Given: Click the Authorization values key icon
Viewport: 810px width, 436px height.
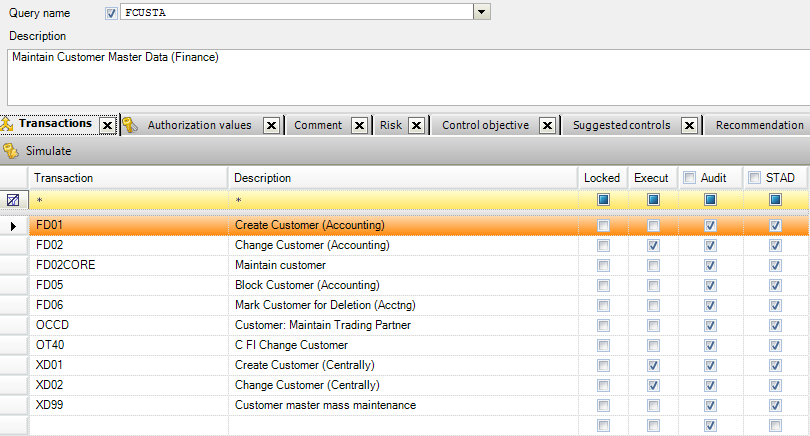Looking at the screenshot, I should [130, 125].
